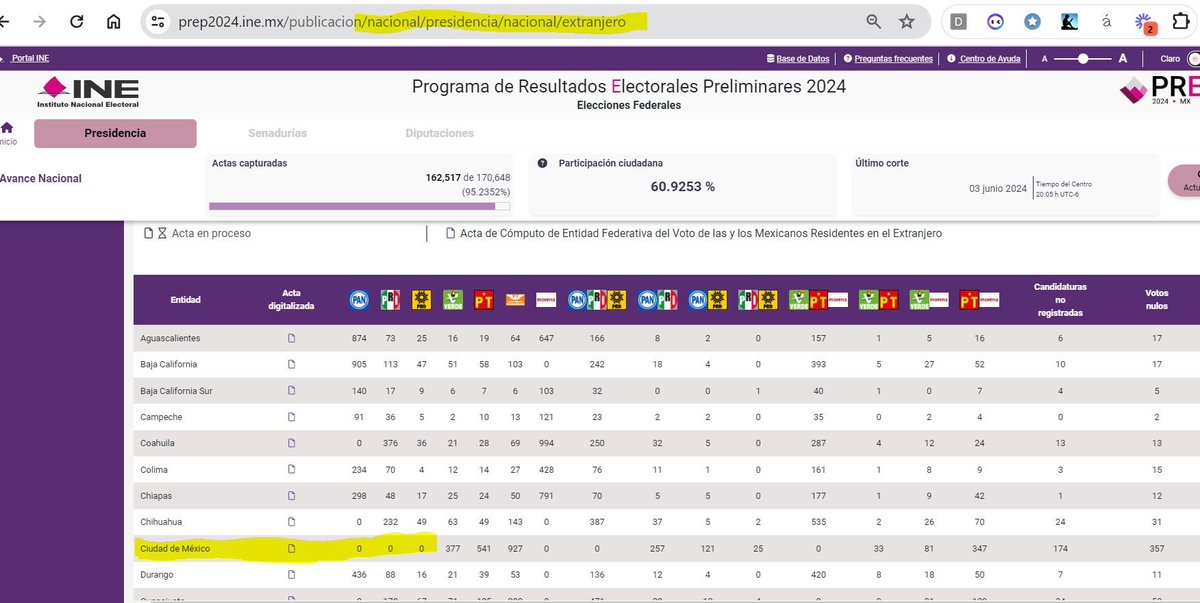Click the single PT party logo header
The width and height of the screenshot is (1200, 603).
(x=485, y=299)
